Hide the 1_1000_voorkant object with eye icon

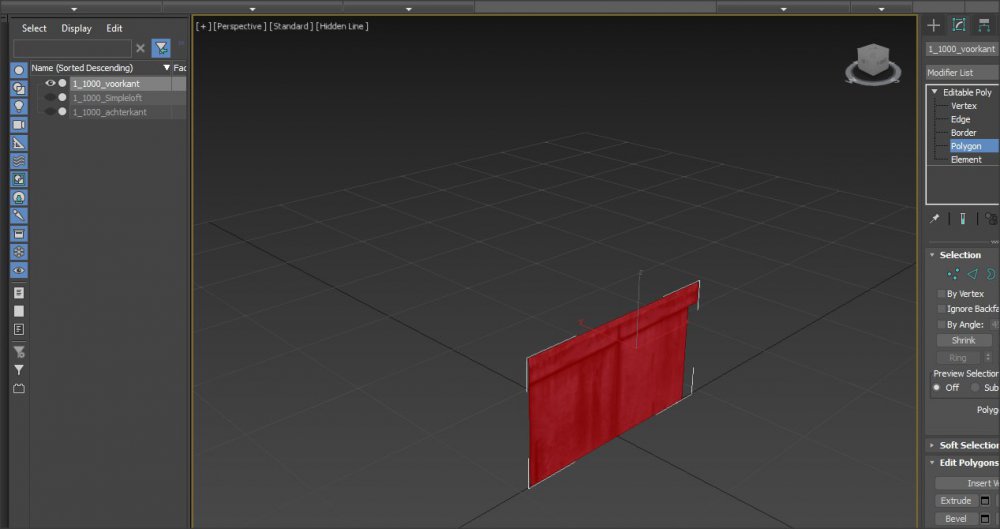tap(50, 84)
